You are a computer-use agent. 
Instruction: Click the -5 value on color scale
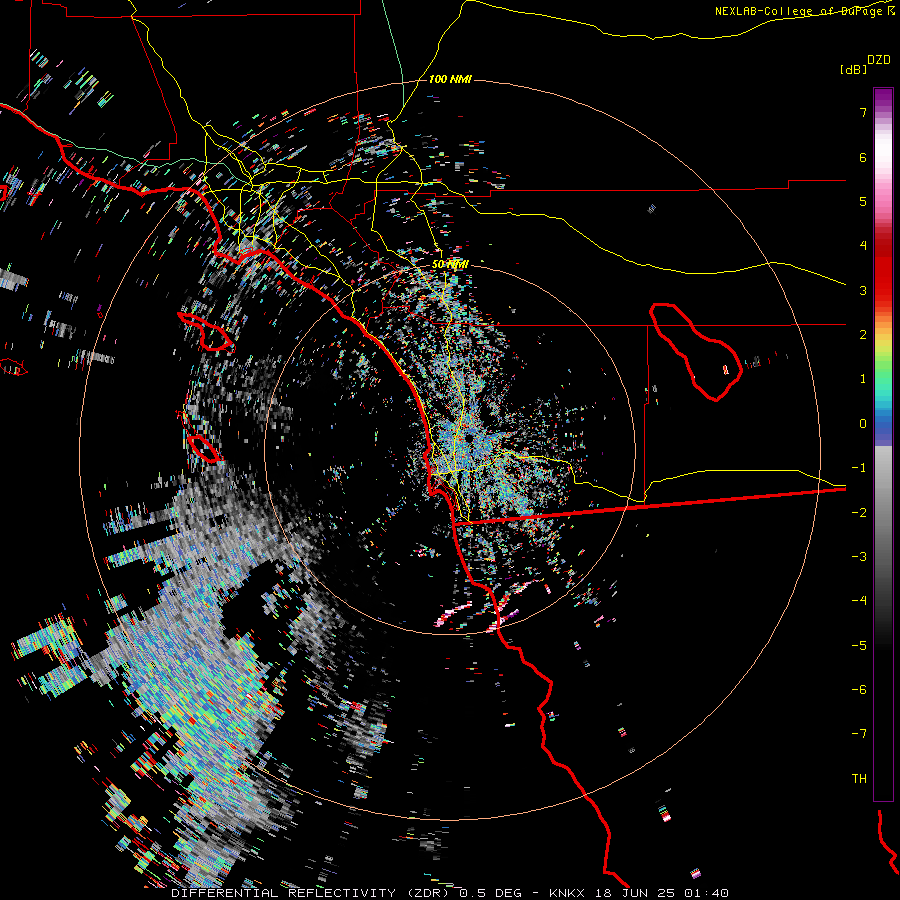859,646
